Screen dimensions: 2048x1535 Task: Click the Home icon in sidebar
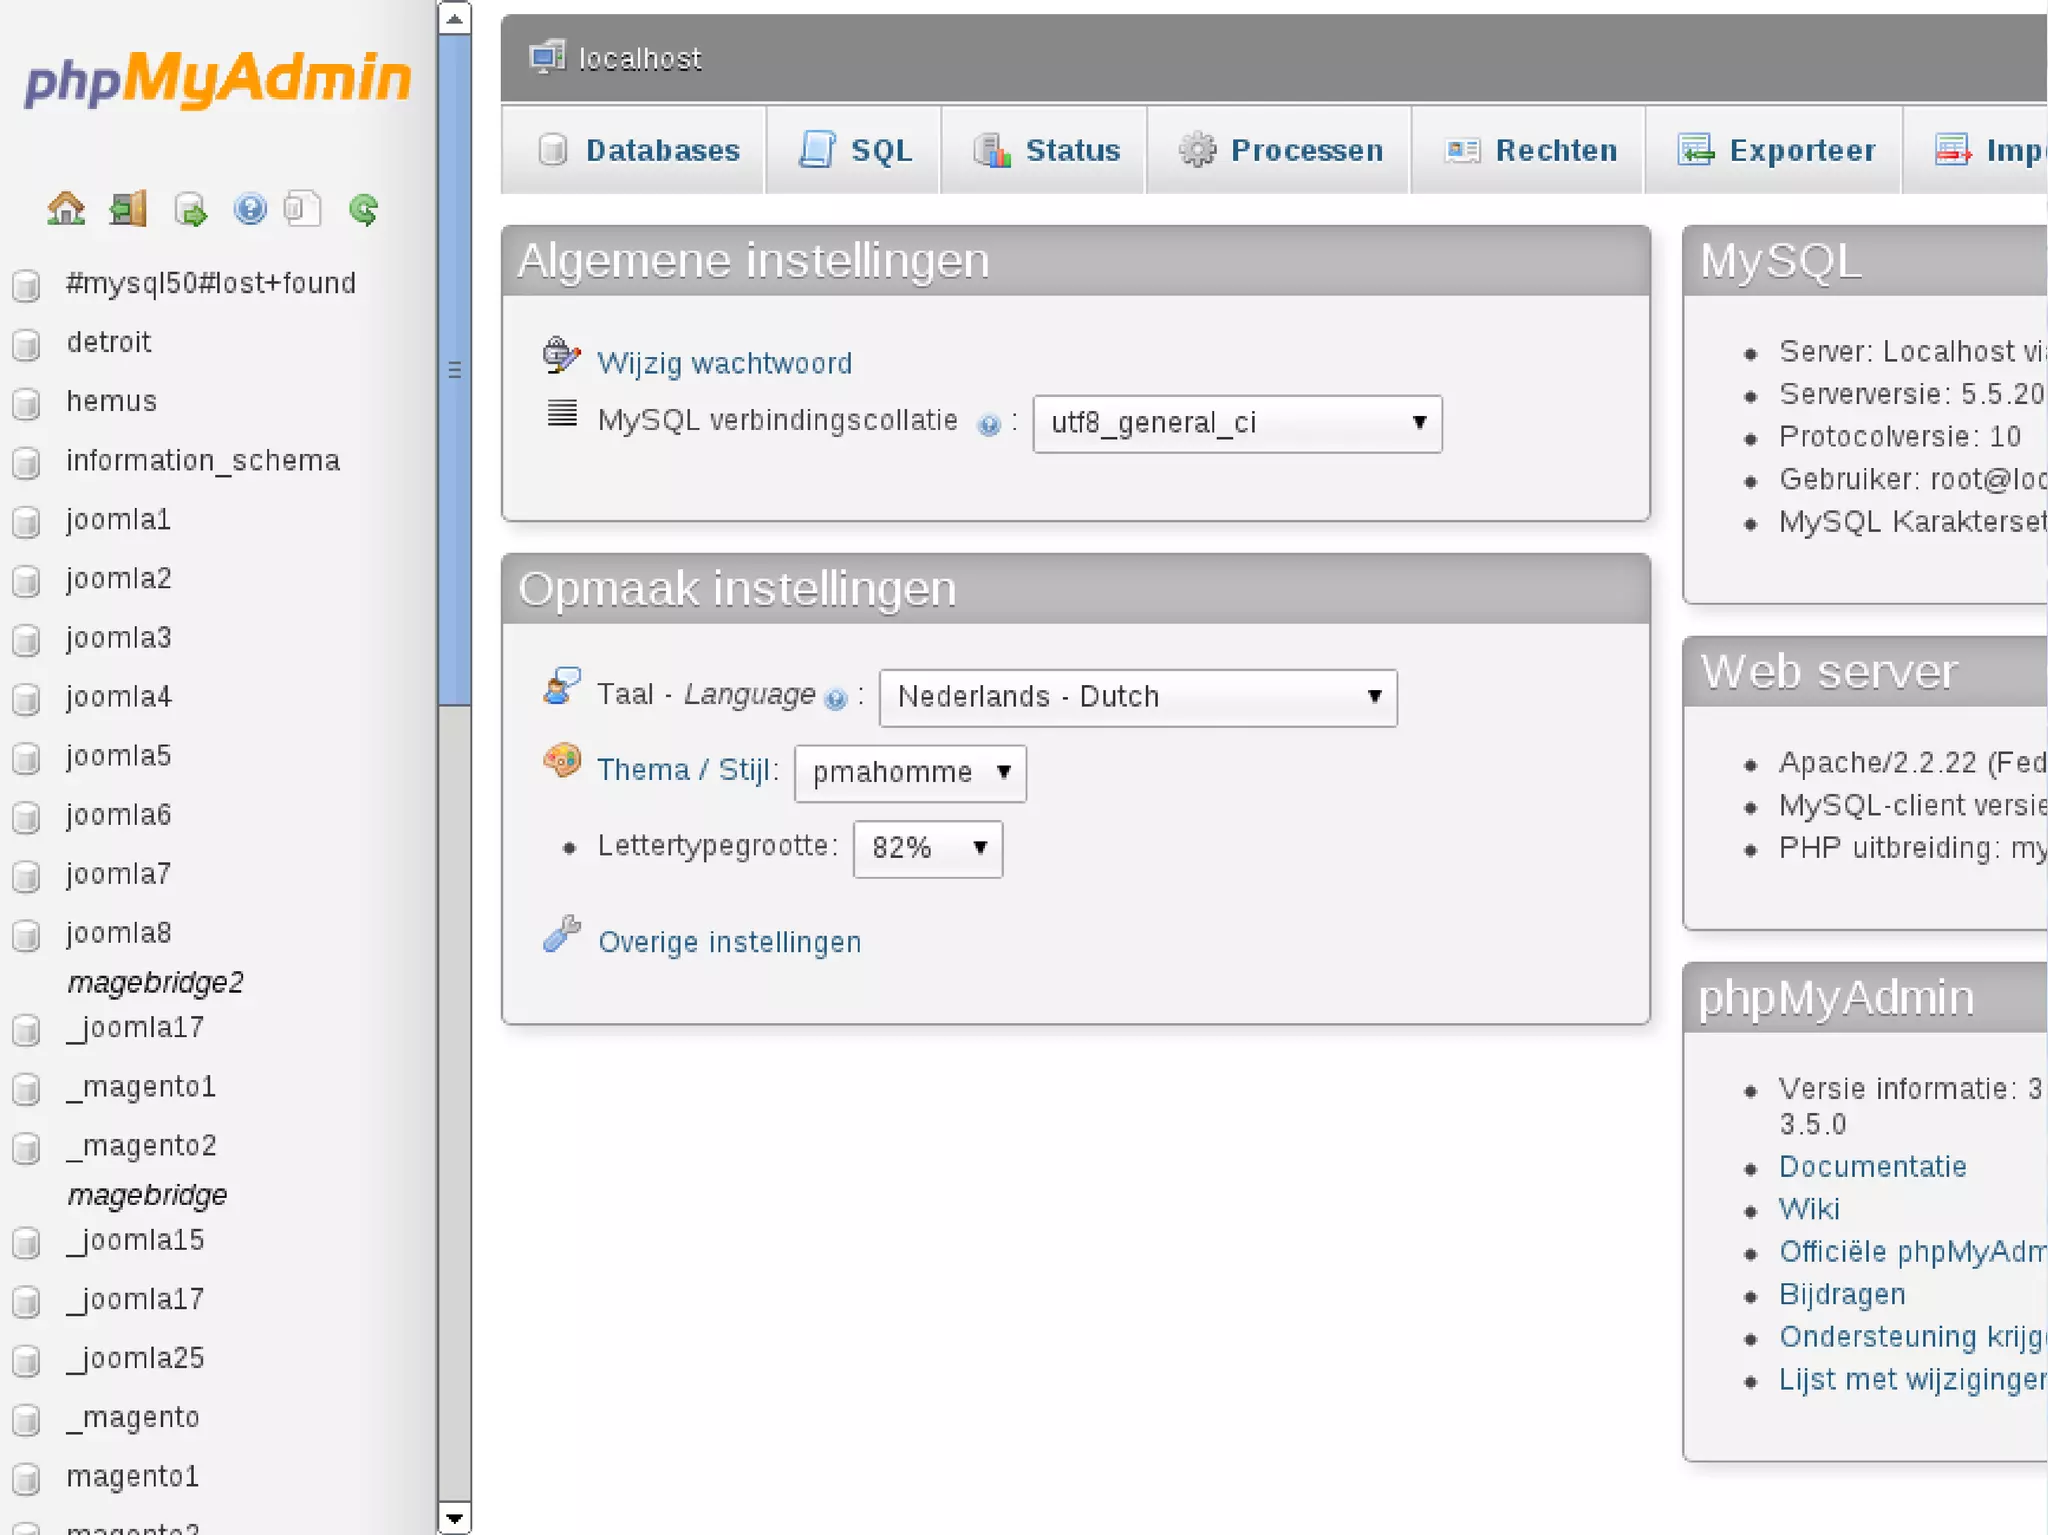coord(66,209)
